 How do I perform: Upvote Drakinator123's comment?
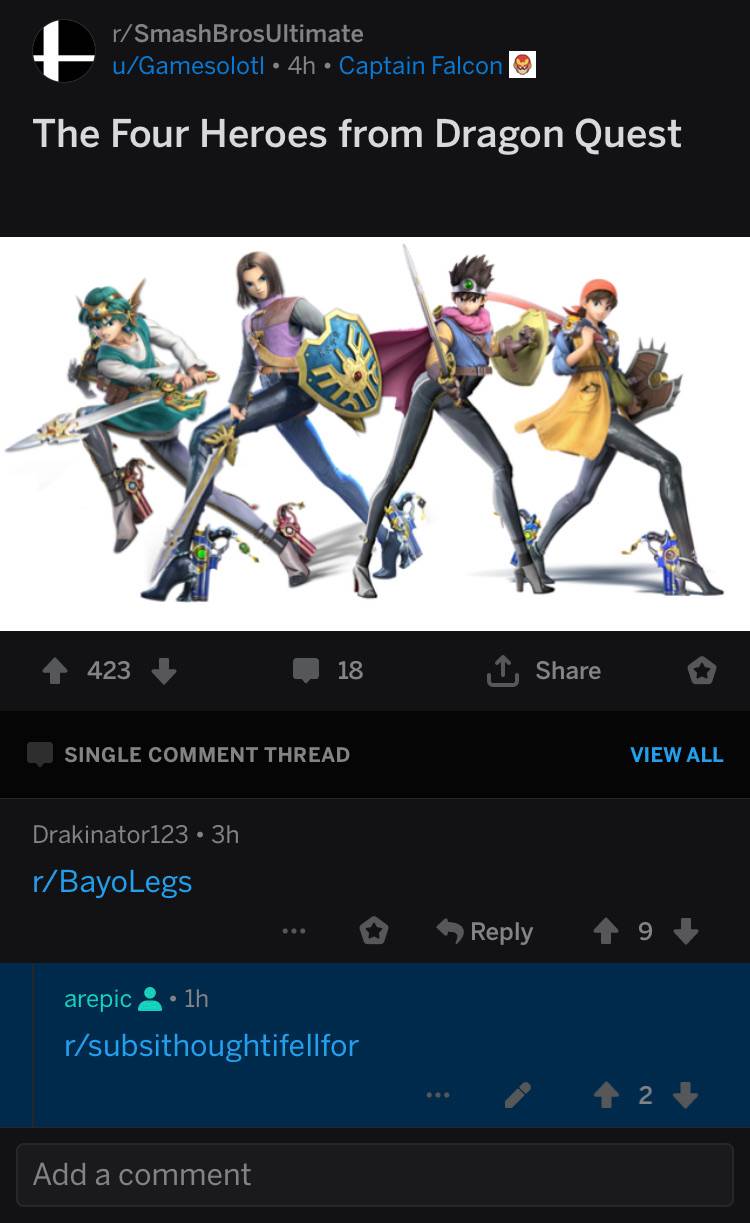tap(605, 931)
